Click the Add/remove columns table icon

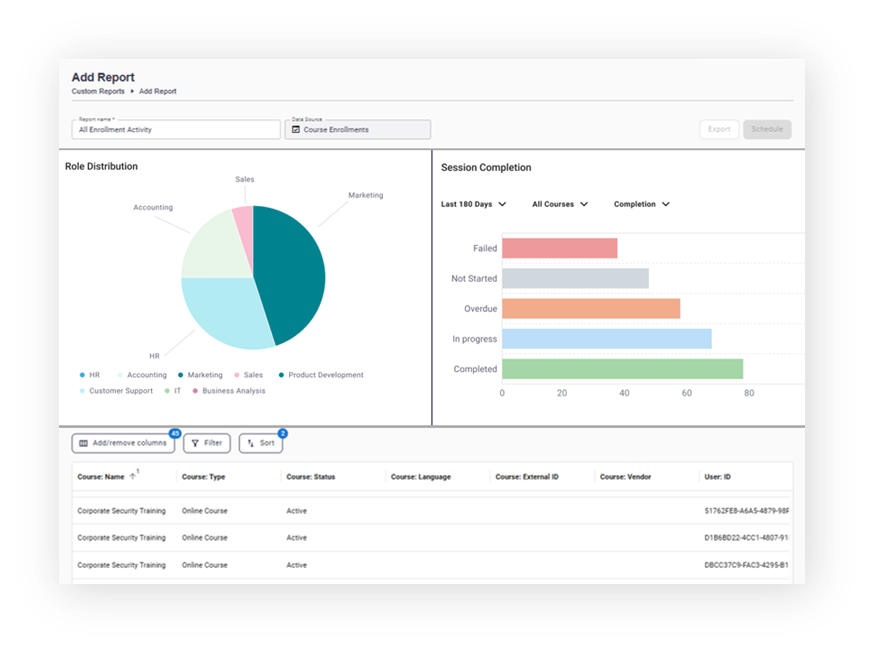(x=83, y=443)
